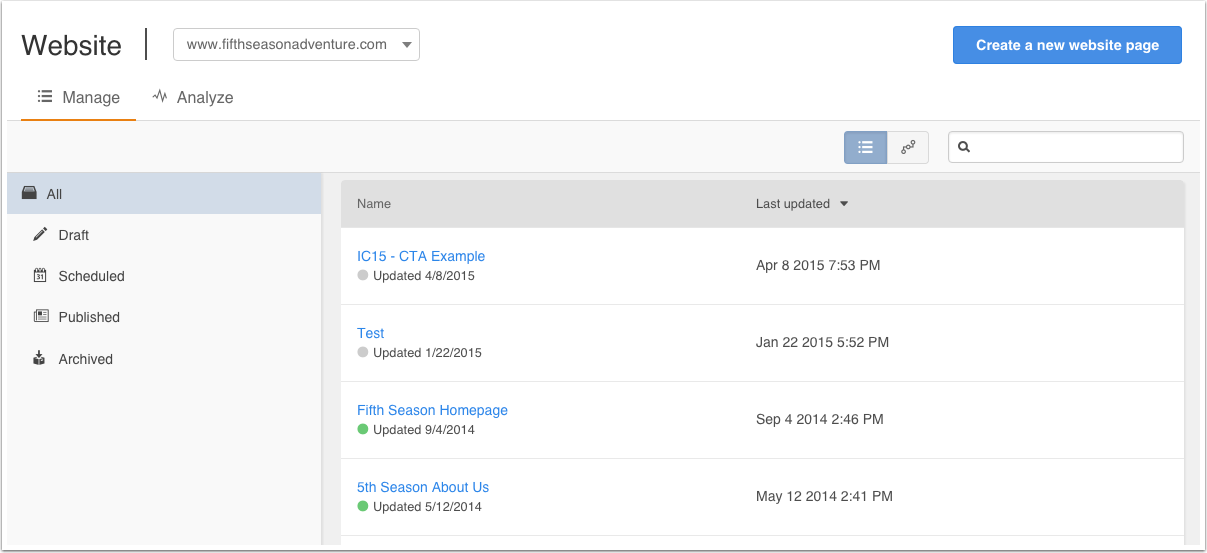The image size is (1207, 553).
Task: Switch to tree structure view toggle
Action: [x=908, y=147]
